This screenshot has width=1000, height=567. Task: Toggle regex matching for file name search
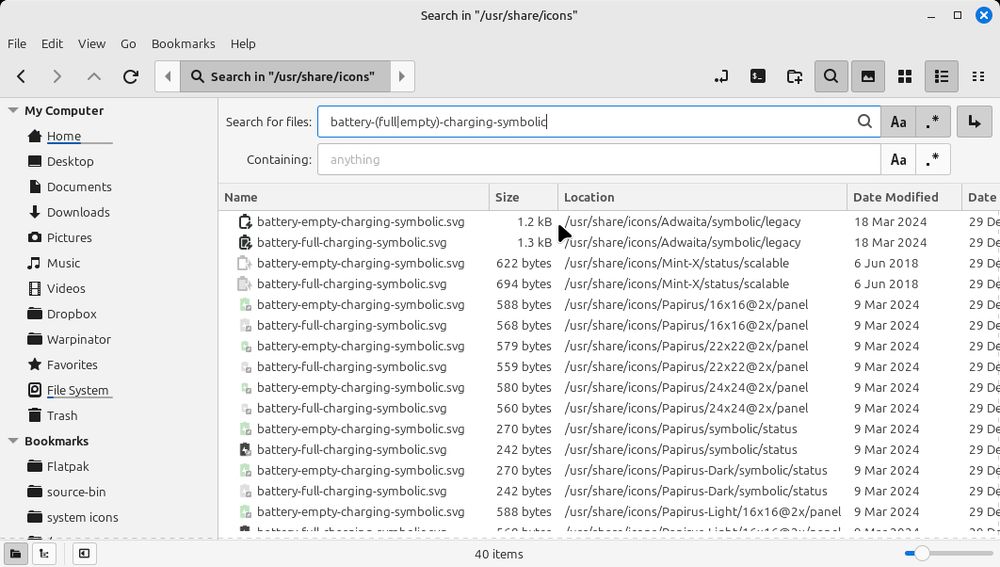pyautogui.click(x=932, y=122)
